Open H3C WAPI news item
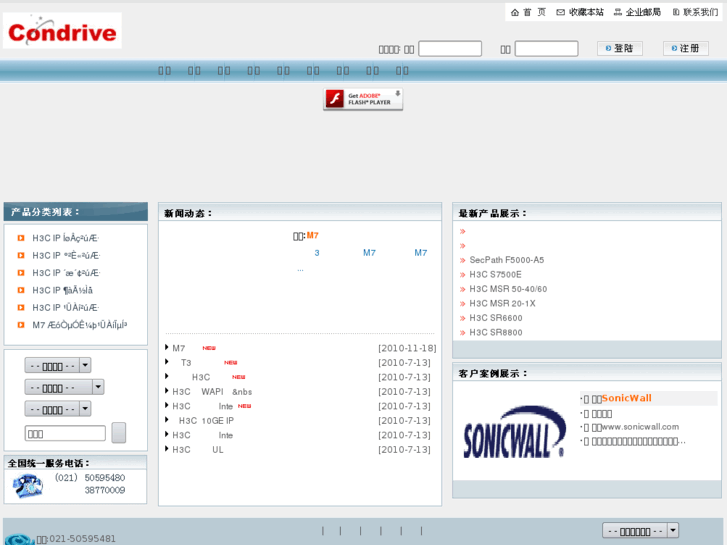The image size is (727, 545). coord(212,392)
